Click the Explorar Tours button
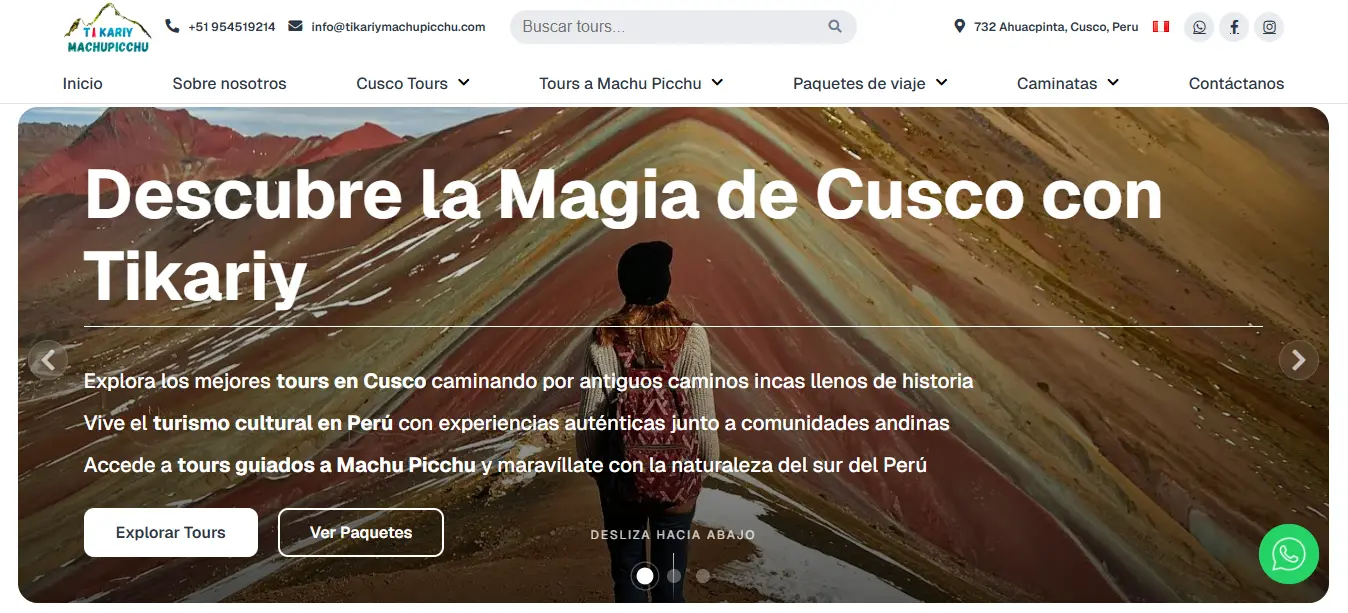The height and width of the screenshot is (613, 1348). tap(171, 533)
